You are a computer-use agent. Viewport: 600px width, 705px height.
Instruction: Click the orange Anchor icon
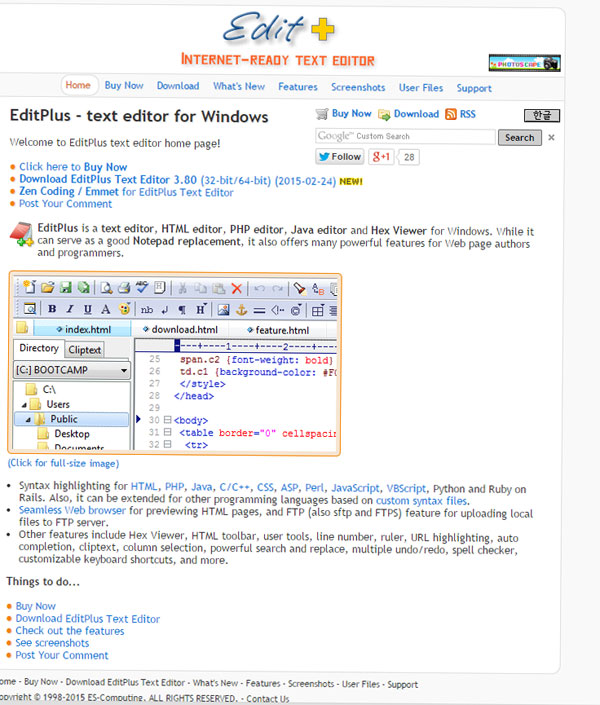click(x=242, y=310)
